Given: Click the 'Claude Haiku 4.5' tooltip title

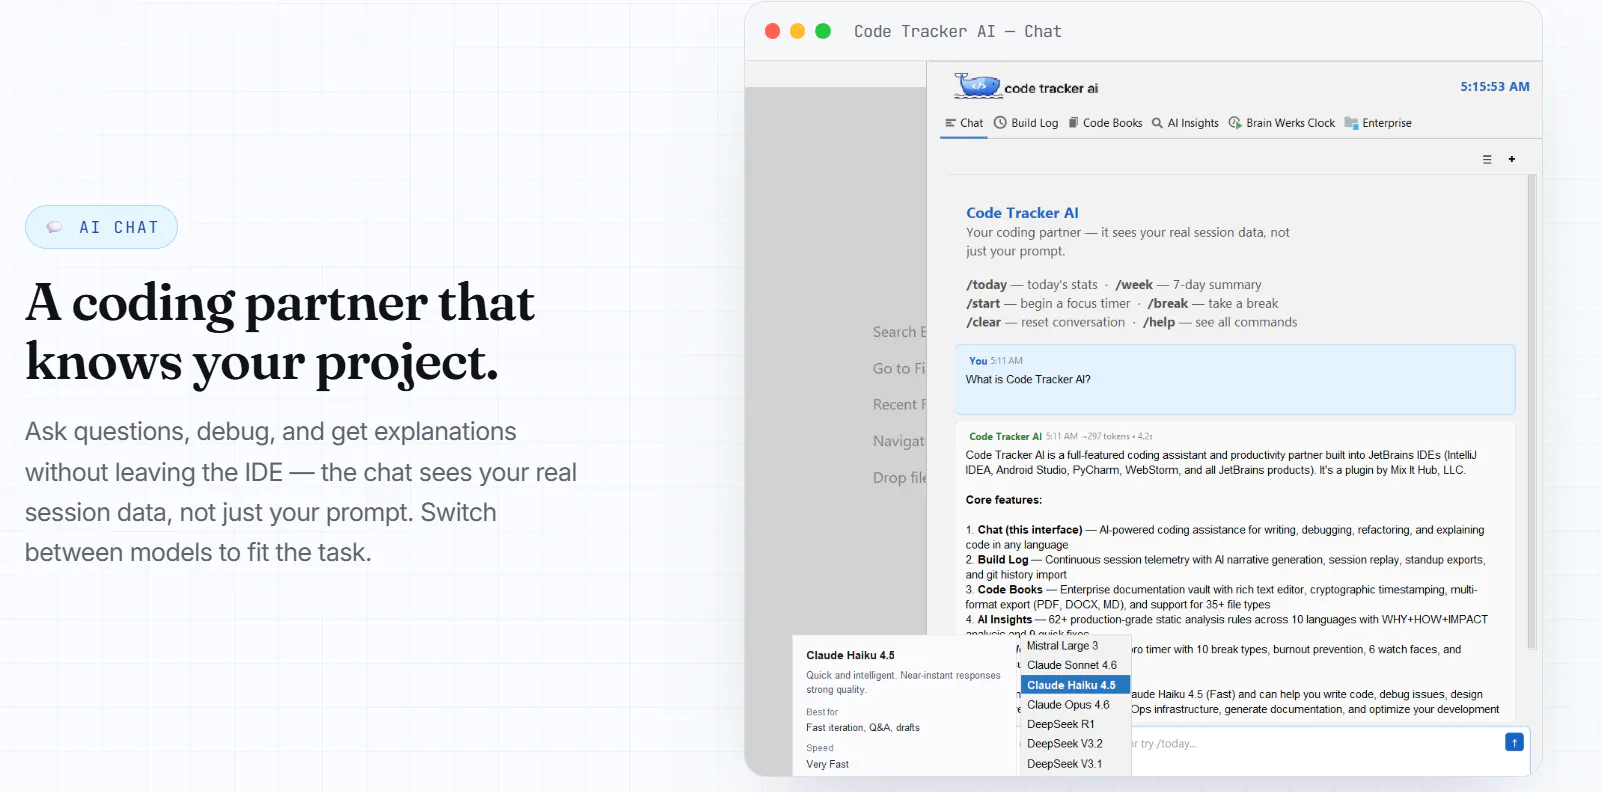Looking at the screenshot, I should tap(850, 656).
